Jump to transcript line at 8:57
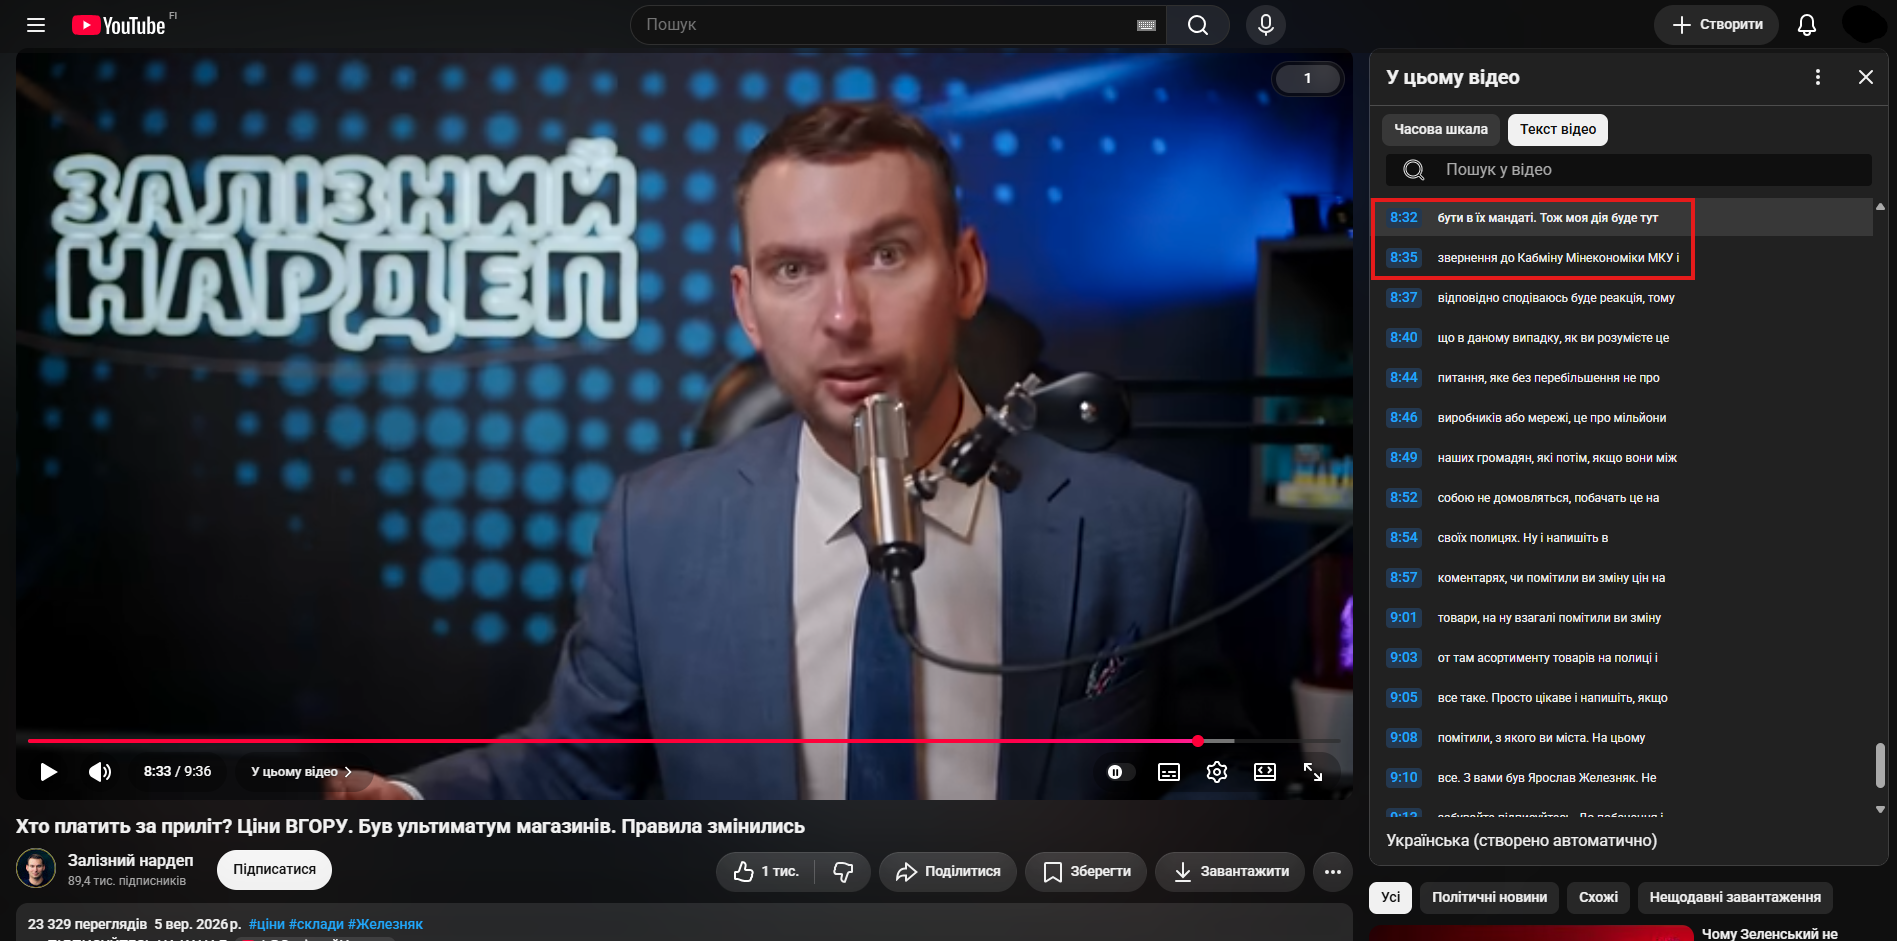 click(1624, 577)
